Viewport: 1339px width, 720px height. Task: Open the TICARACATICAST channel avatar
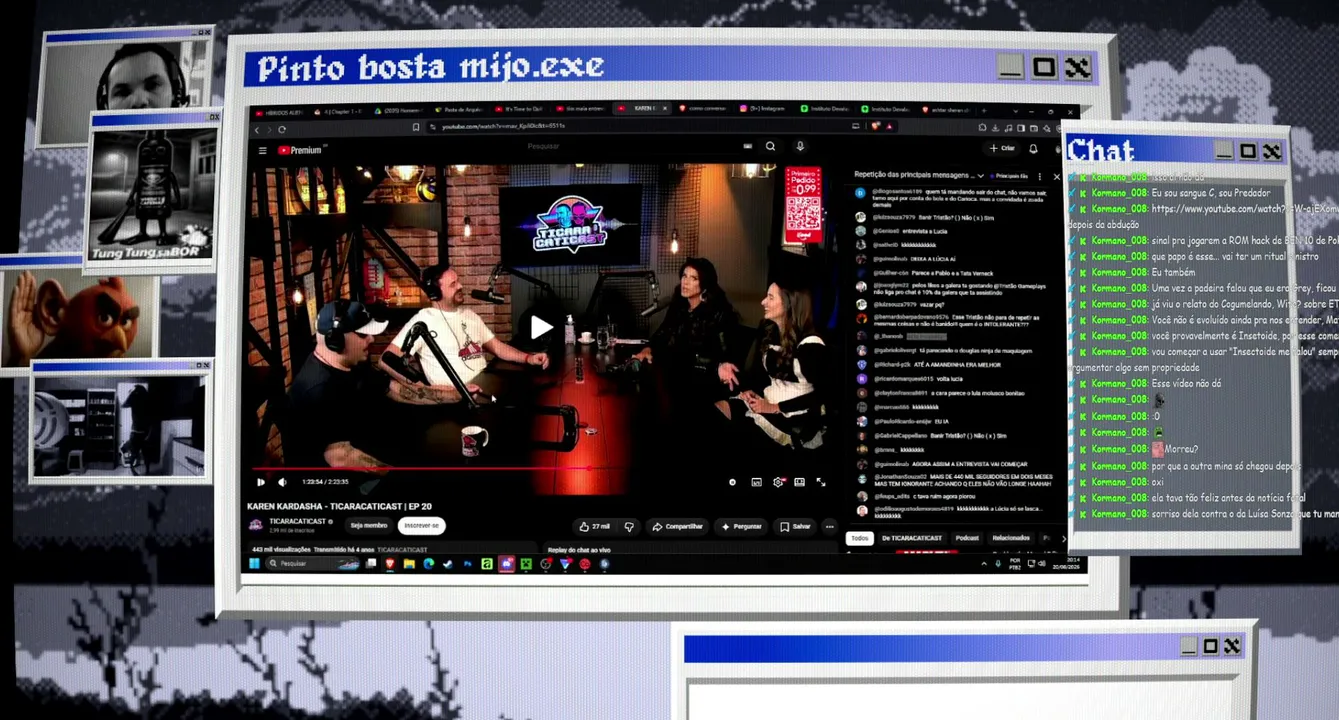pos(255,525)
